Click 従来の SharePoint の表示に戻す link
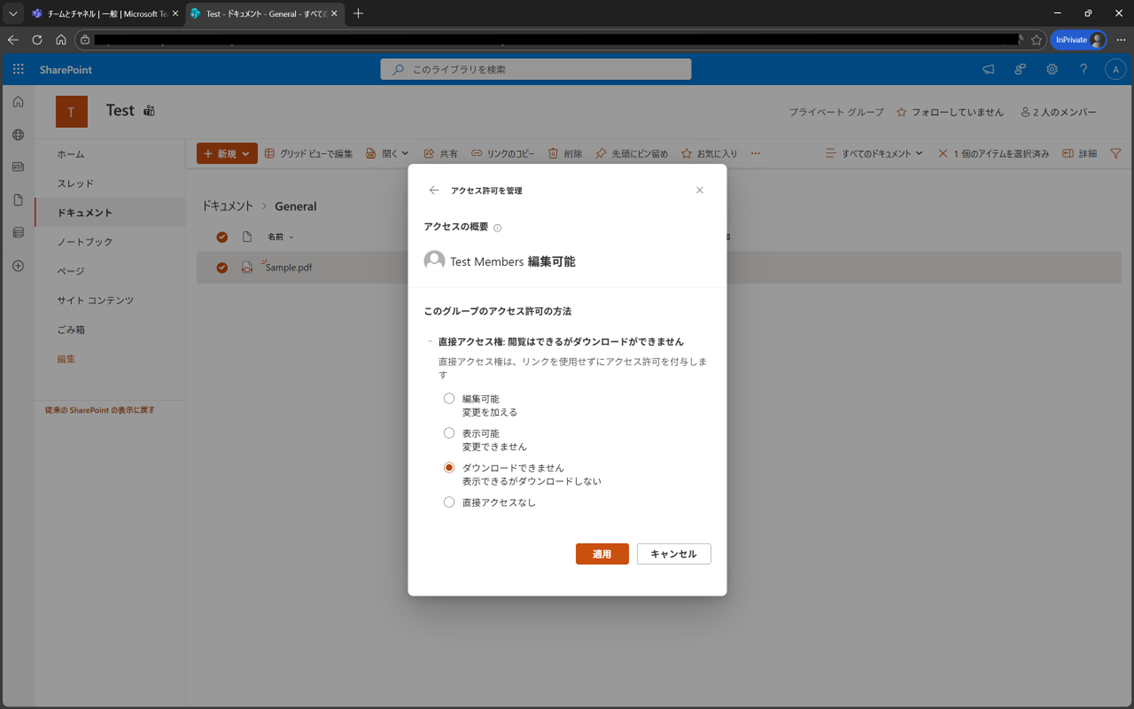 pyautogui.click(x=100, y=410)
